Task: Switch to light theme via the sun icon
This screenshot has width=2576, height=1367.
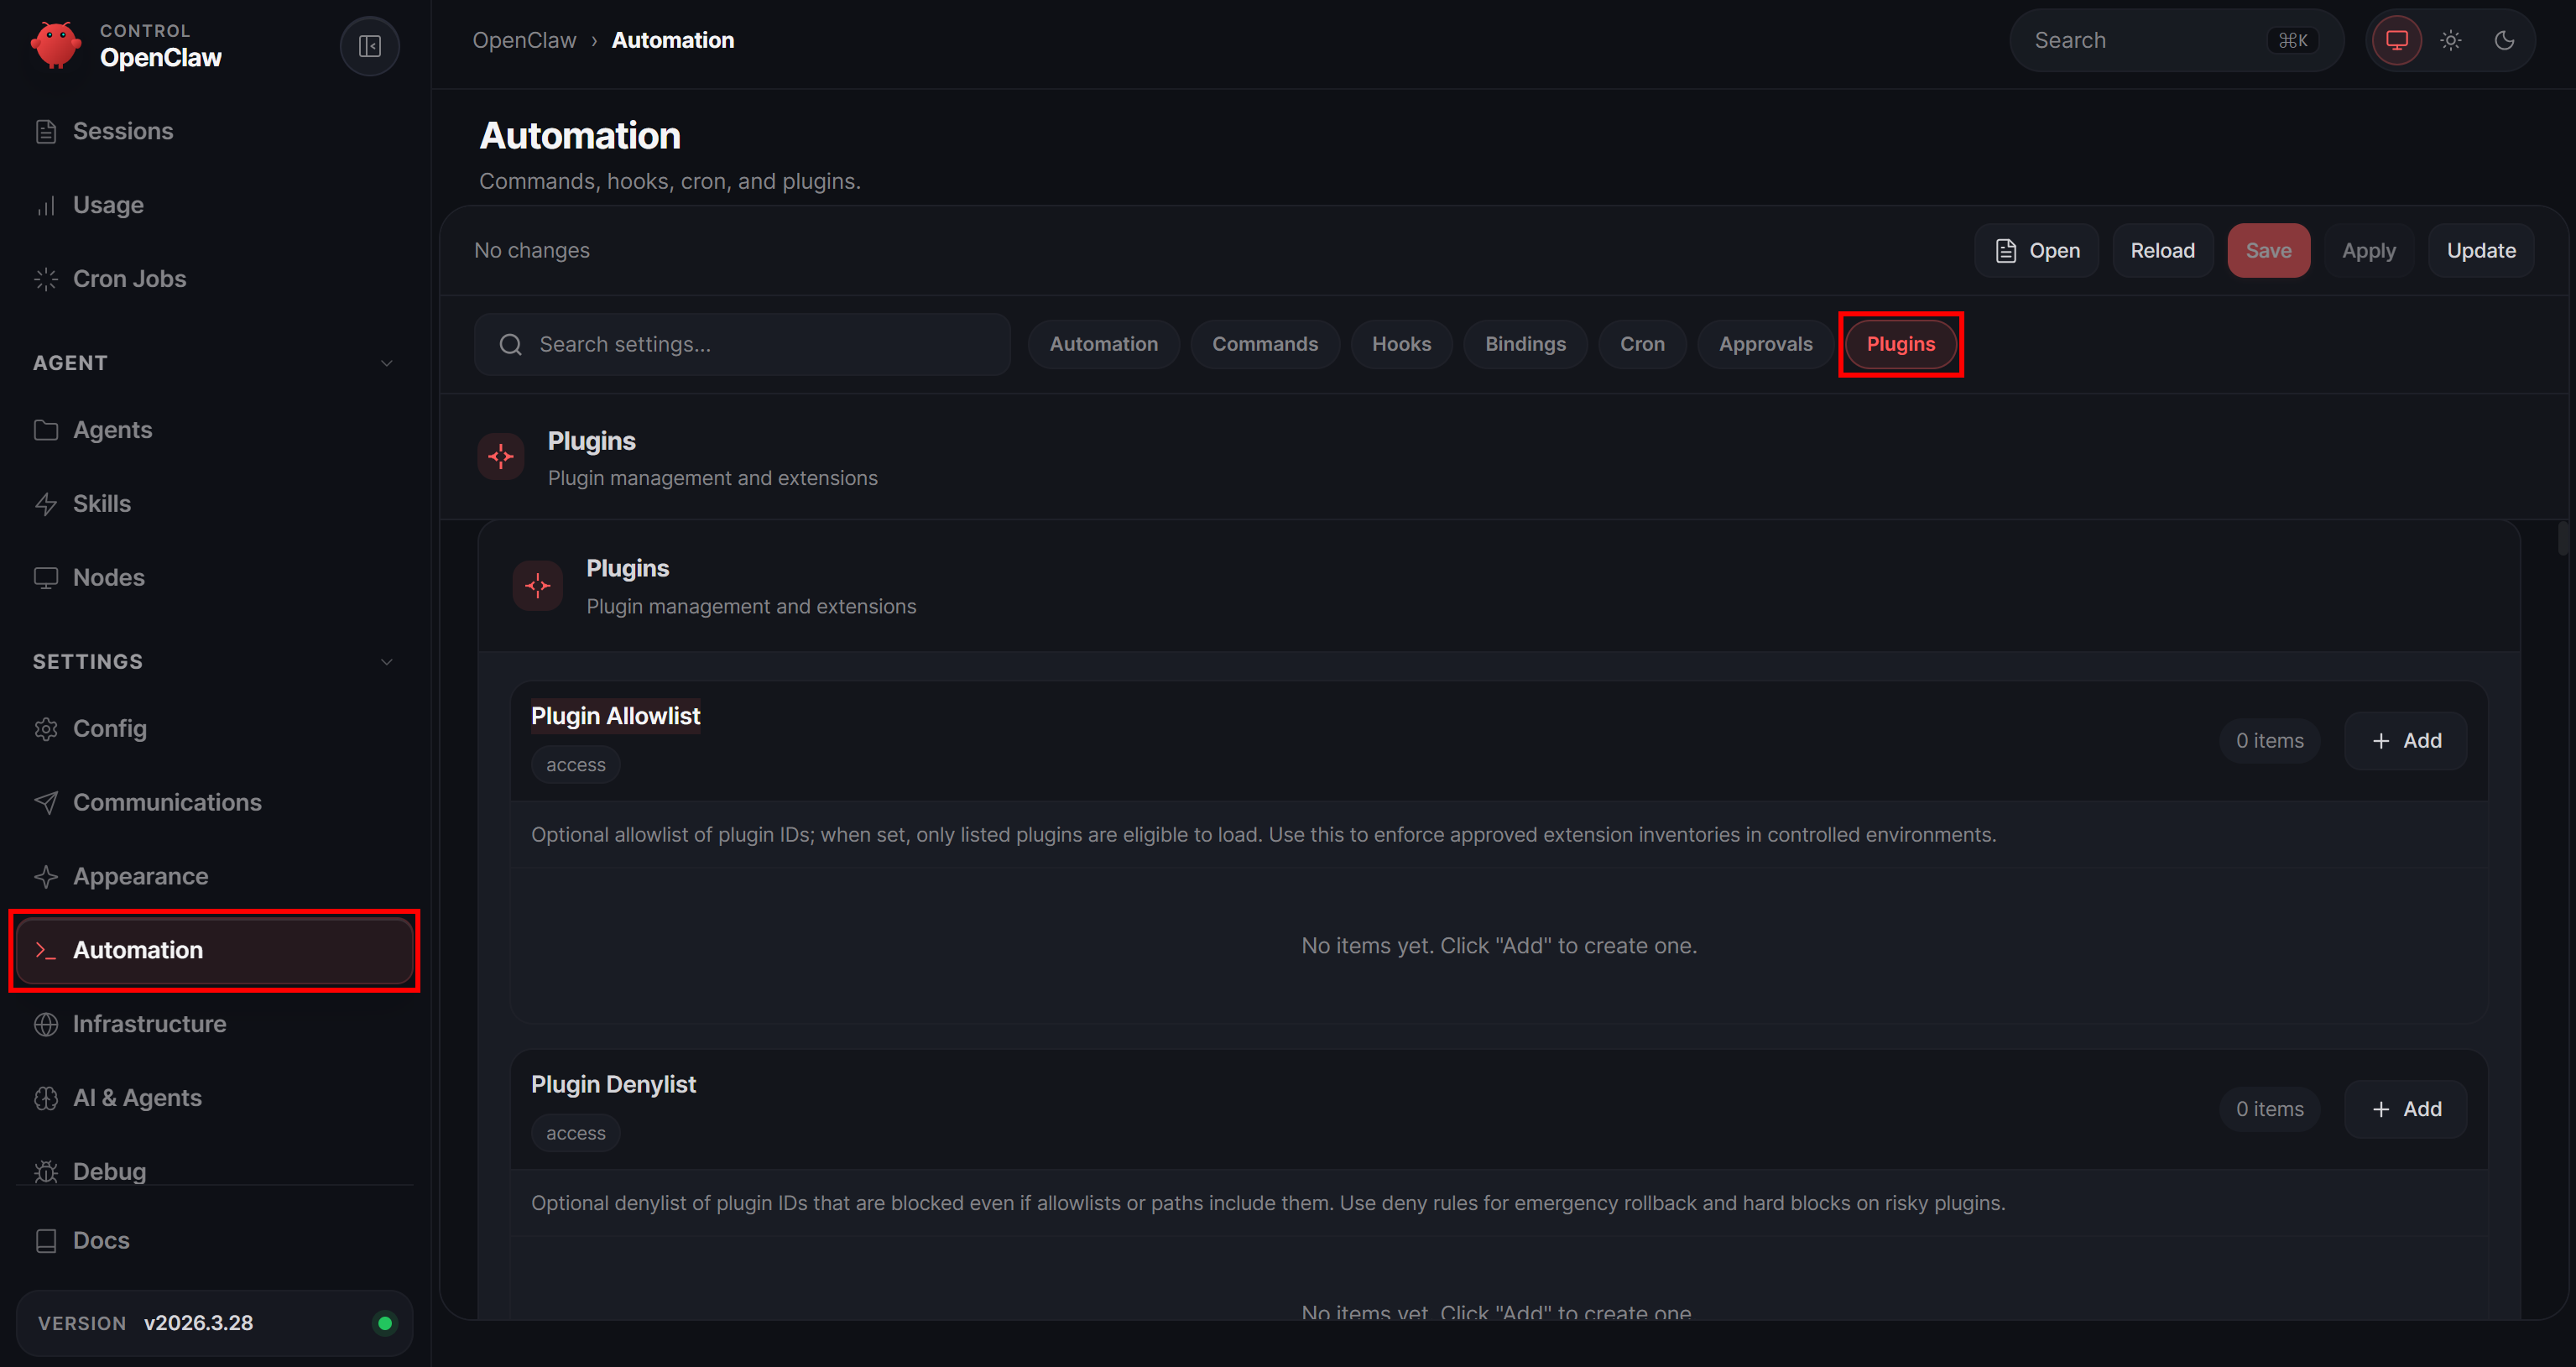Action: click(2451, 40)
